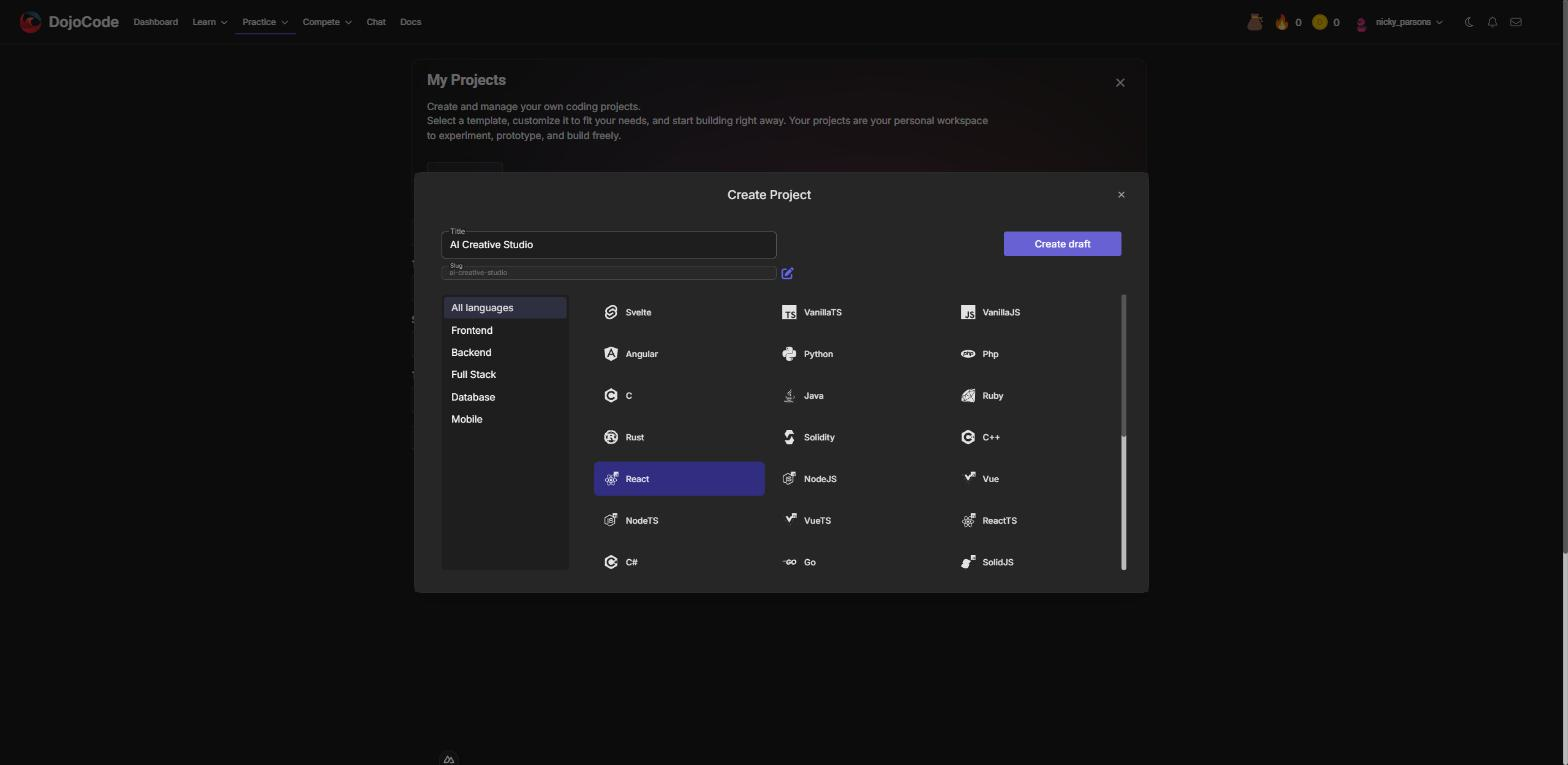This screenshot has width=1568, height=765.
Task: Filter templates by Mobile
Action: pyautogui.click(x=505, y=419)
